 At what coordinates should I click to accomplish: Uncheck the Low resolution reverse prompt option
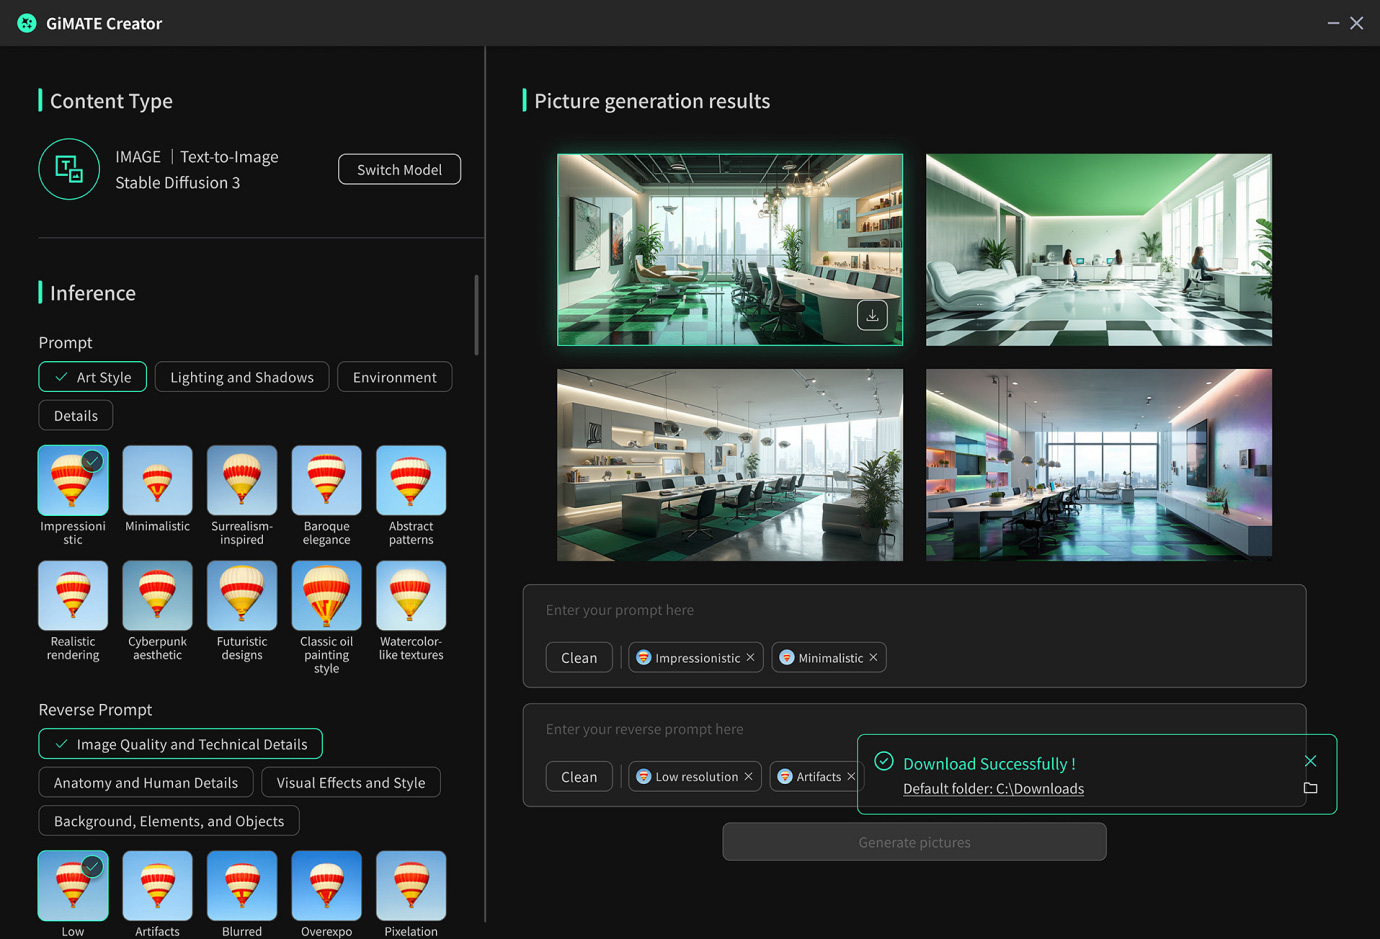pos(73,885)
